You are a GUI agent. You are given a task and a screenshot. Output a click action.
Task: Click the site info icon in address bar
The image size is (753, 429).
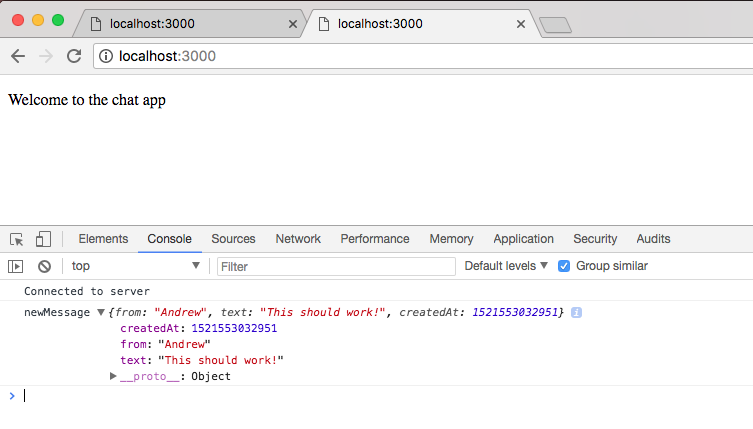coord(107,56)
